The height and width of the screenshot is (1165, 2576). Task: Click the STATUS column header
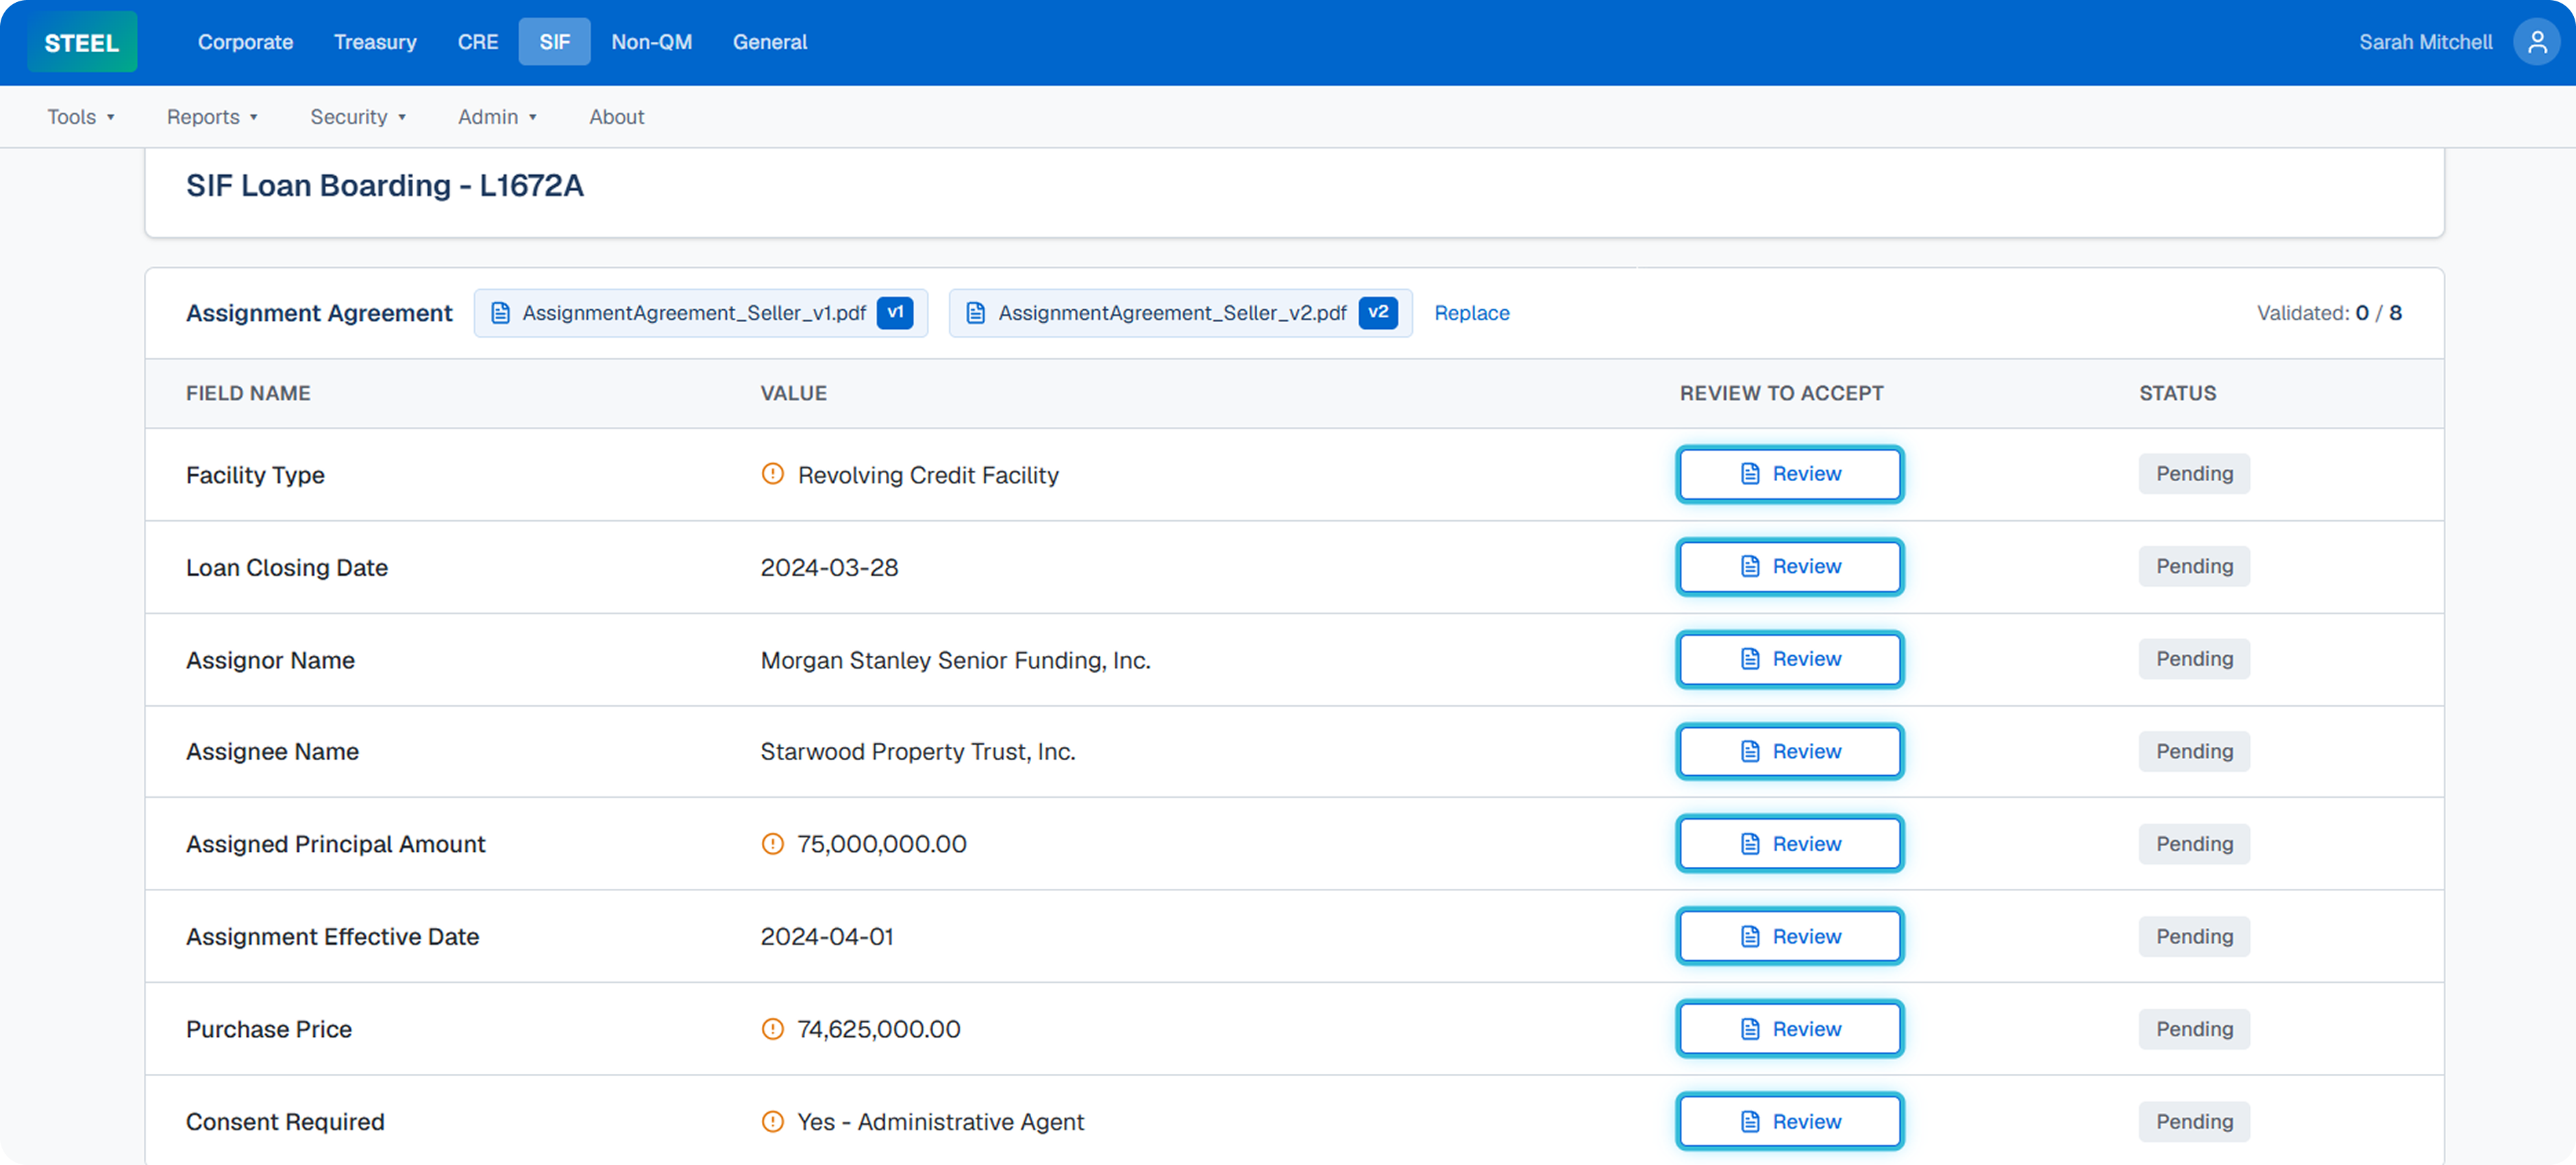click(2177, 394)
